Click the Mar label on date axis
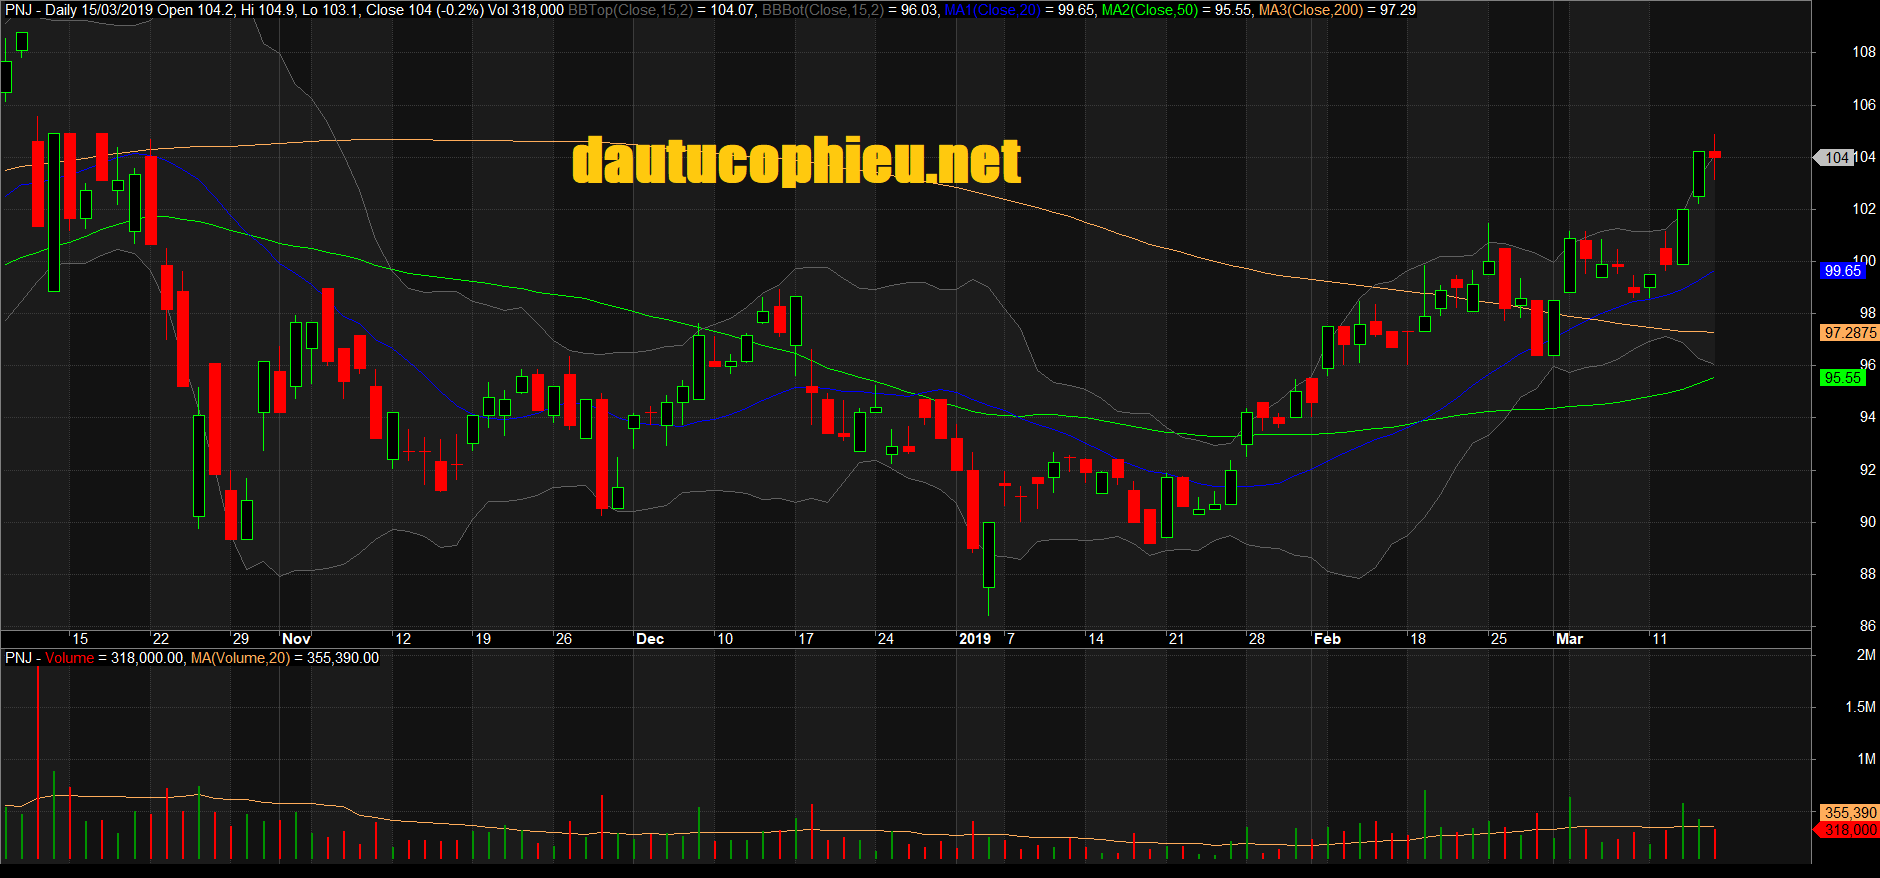 click(x=1569, y=639)
